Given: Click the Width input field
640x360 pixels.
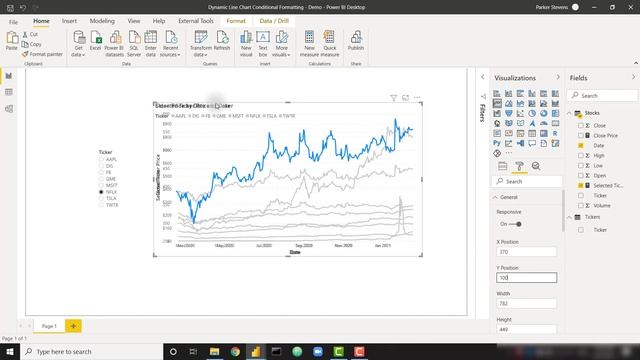Looking at the screenshot, I should [526, 303].
